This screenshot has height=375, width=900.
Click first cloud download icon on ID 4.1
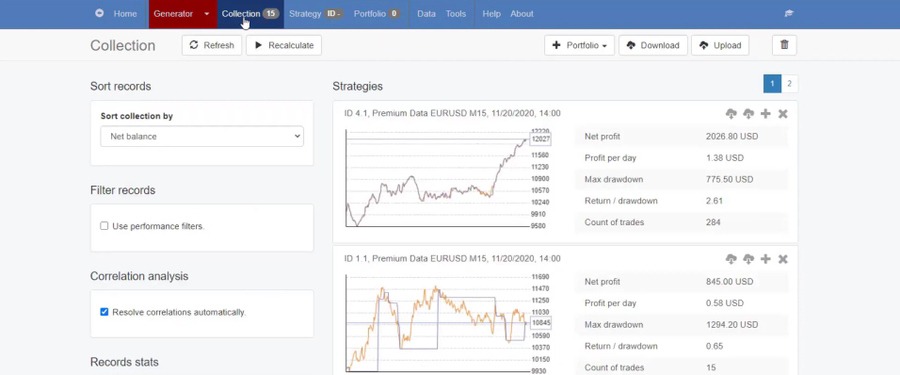point(731,114)
